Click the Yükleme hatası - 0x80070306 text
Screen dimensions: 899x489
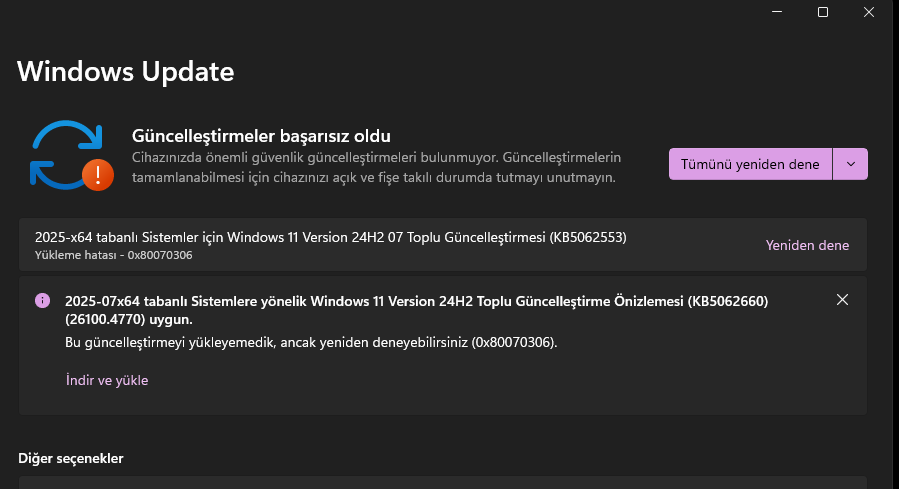114,255
